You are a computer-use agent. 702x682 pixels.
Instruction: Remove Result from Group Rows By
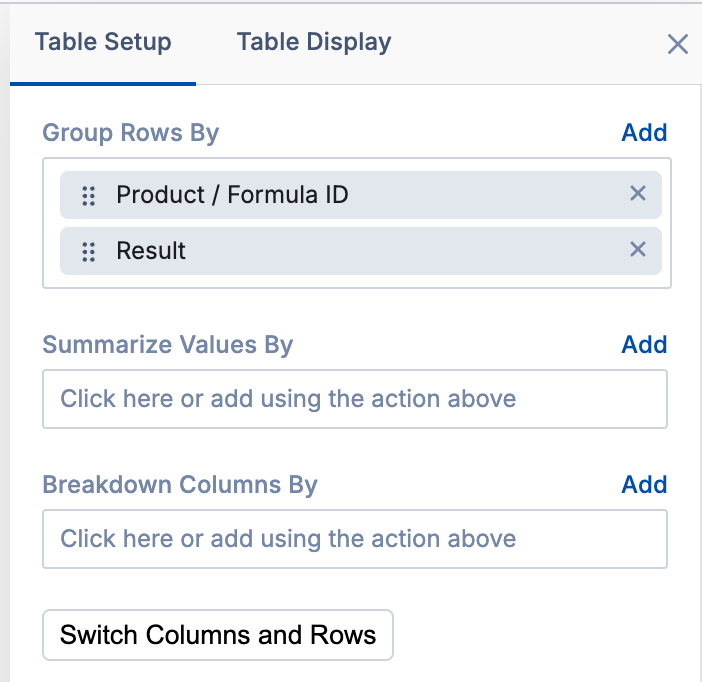(638, 250)
